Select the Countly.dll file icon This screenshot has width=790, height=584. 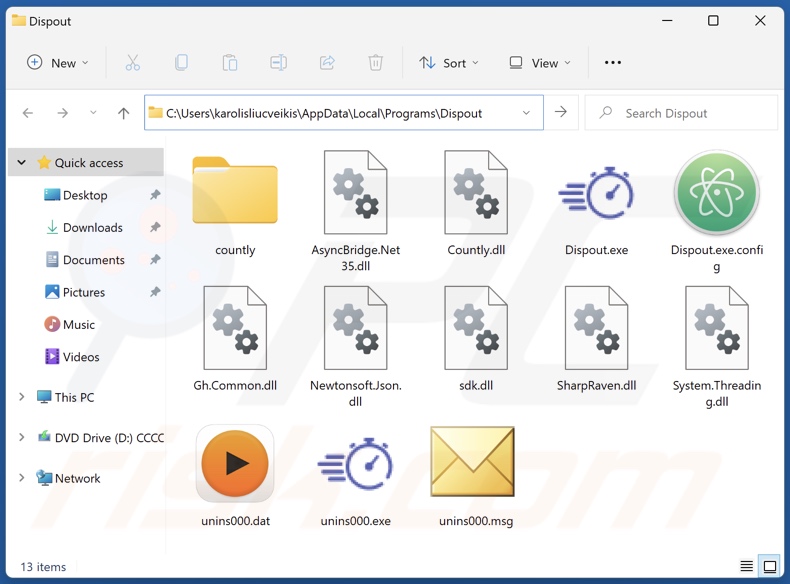point(476,192)
